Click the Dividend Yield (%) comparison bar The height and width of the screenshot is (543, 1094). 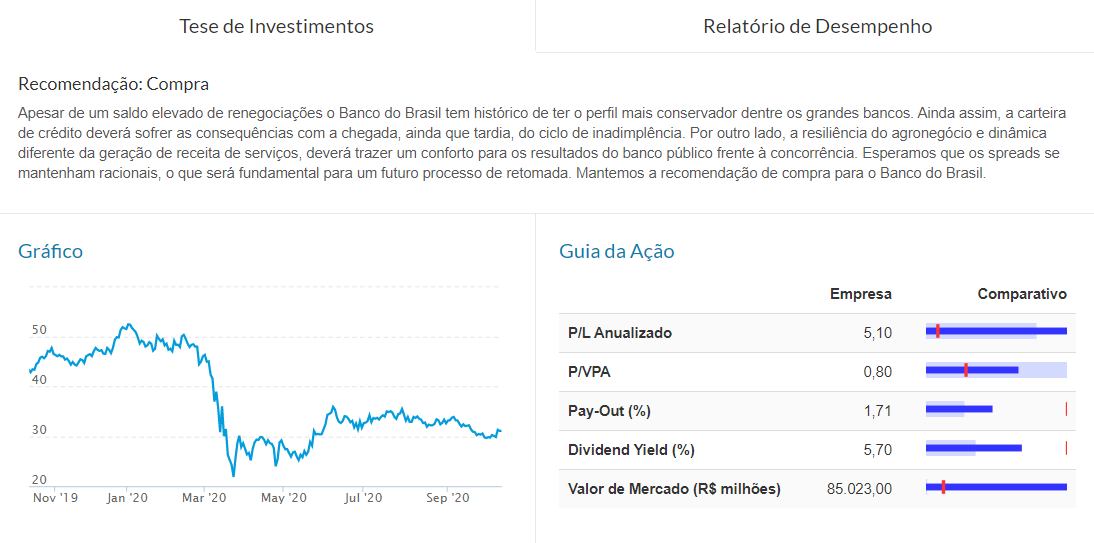tap(996, 448)
